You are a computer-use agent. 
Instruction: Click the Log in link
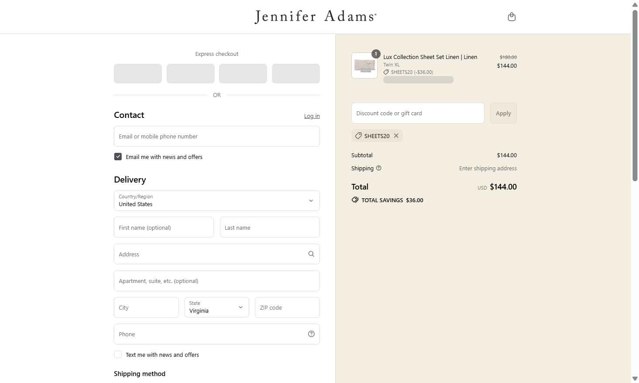[312, 116]
